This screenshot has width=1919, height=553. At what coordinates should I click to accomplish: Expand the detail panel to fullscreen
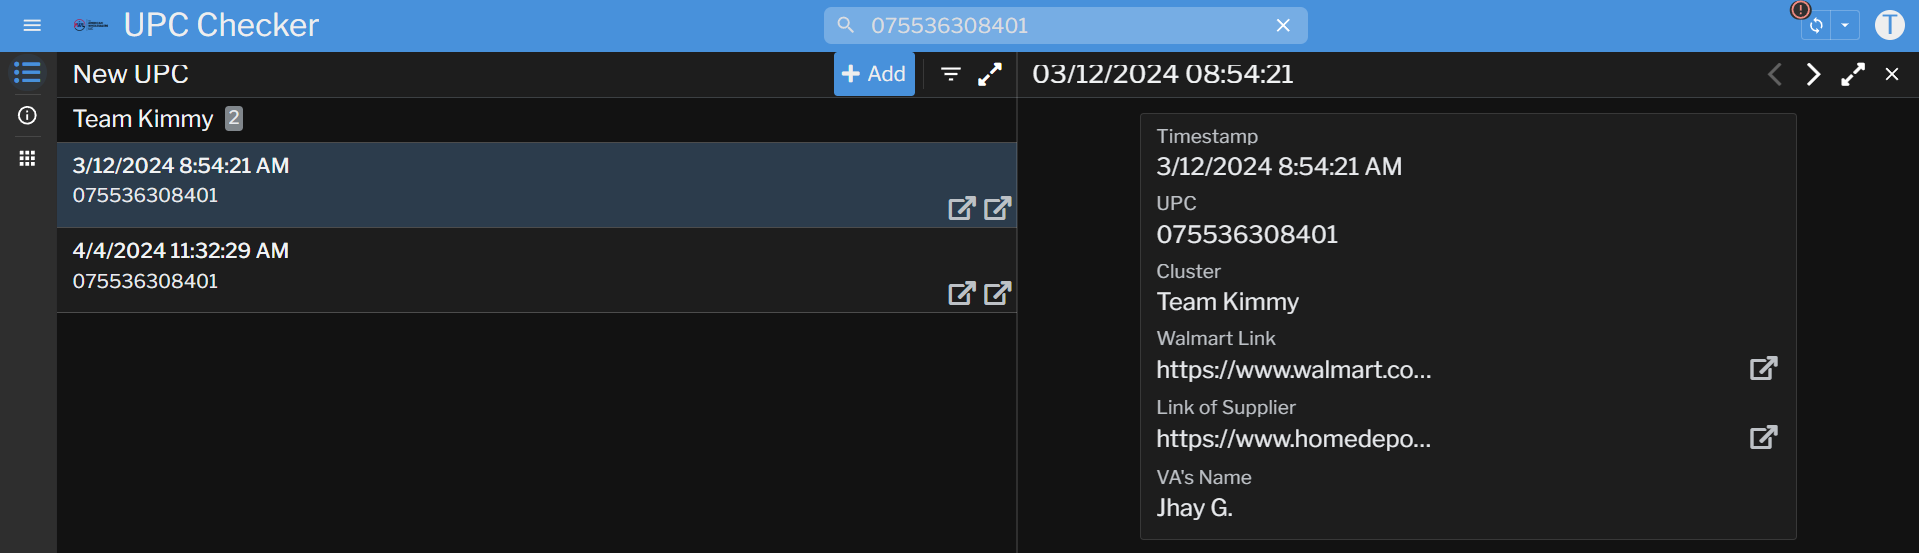point(1853,74)
